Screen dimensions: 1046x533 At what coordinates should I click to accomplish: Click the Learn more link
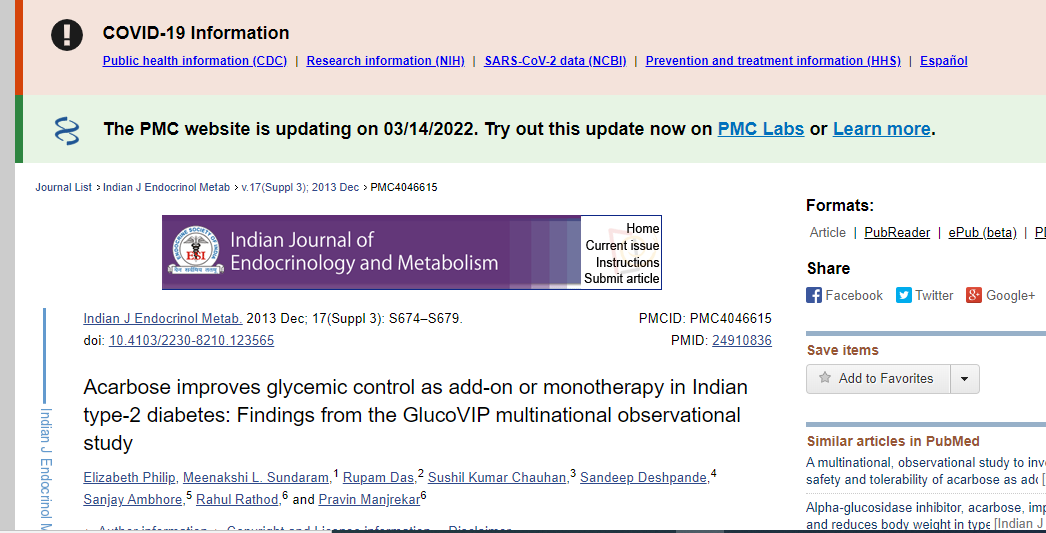click(x=881, y=129)
